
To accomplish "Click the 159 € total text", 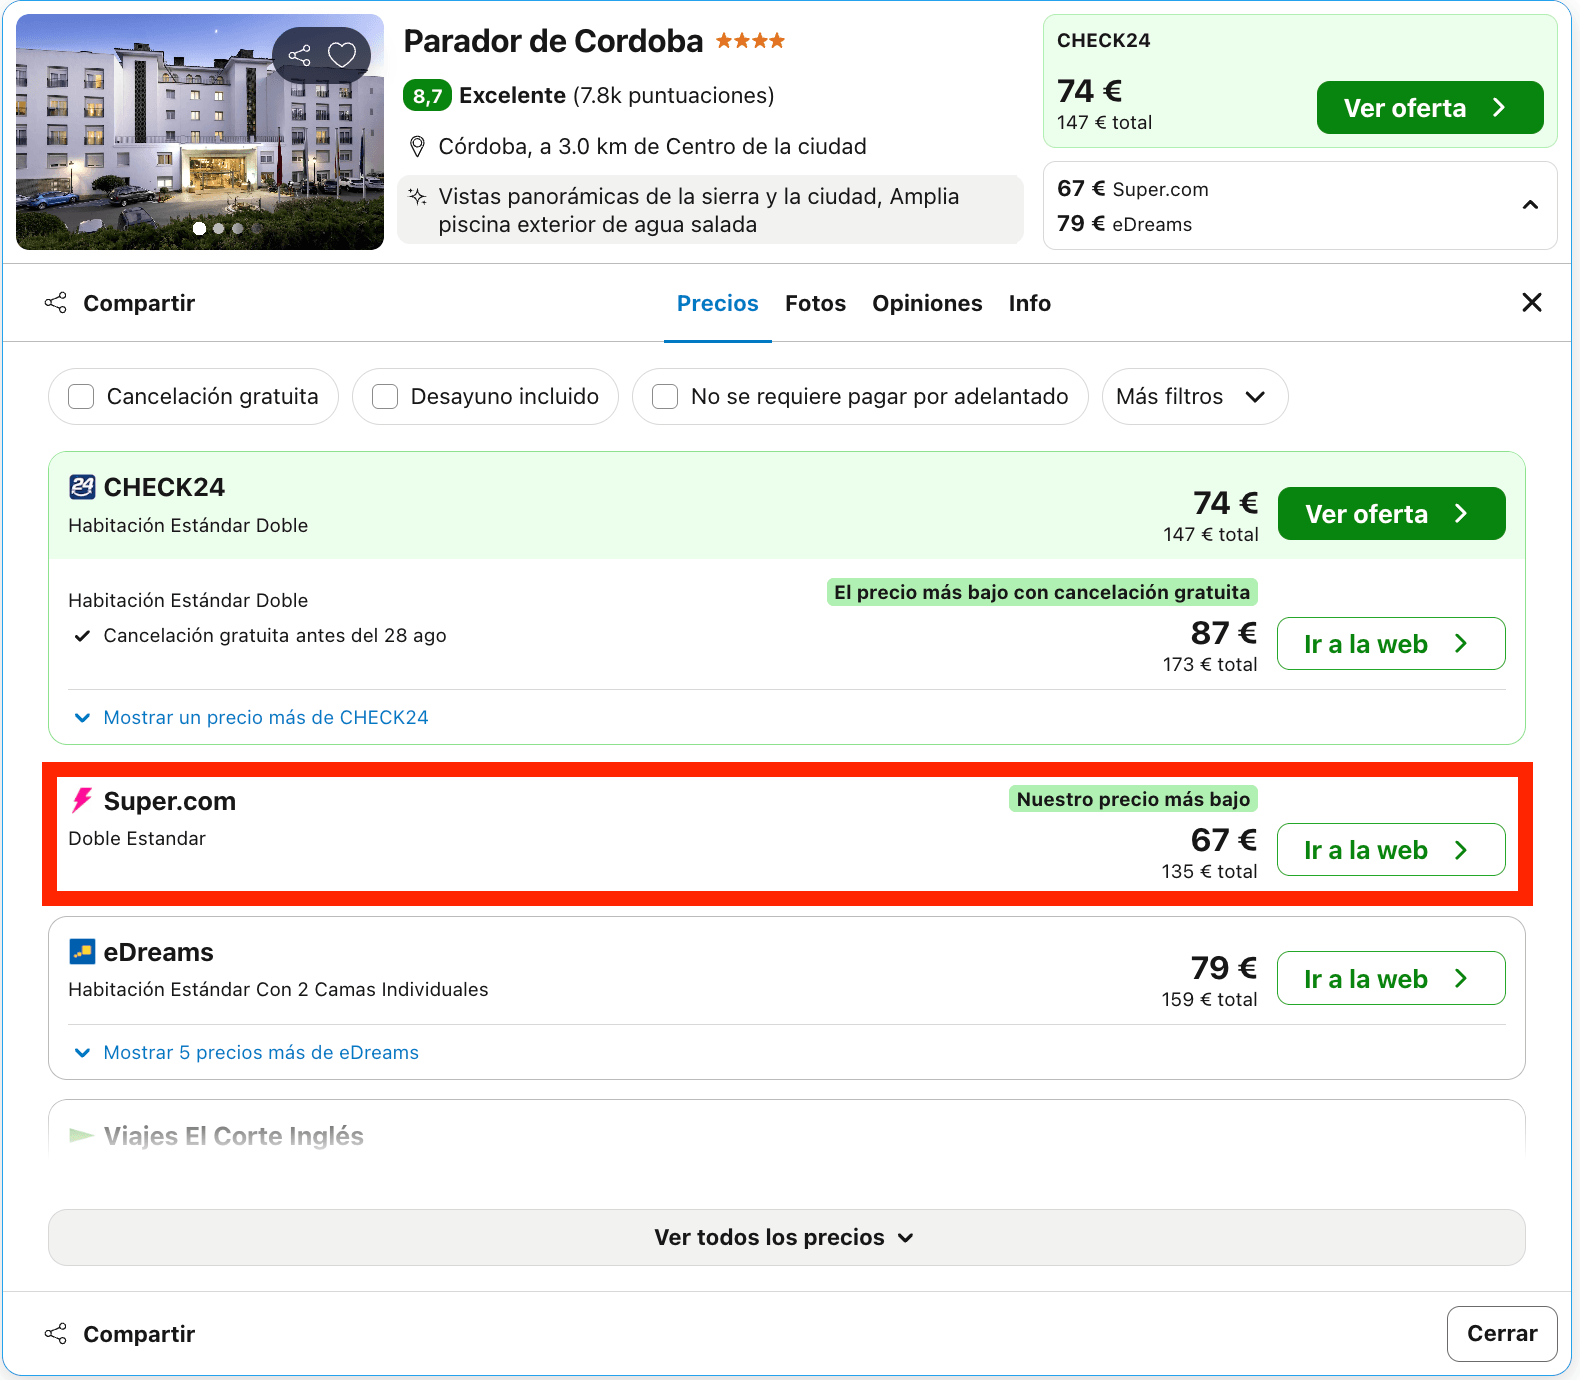I will pos(1209,999).
